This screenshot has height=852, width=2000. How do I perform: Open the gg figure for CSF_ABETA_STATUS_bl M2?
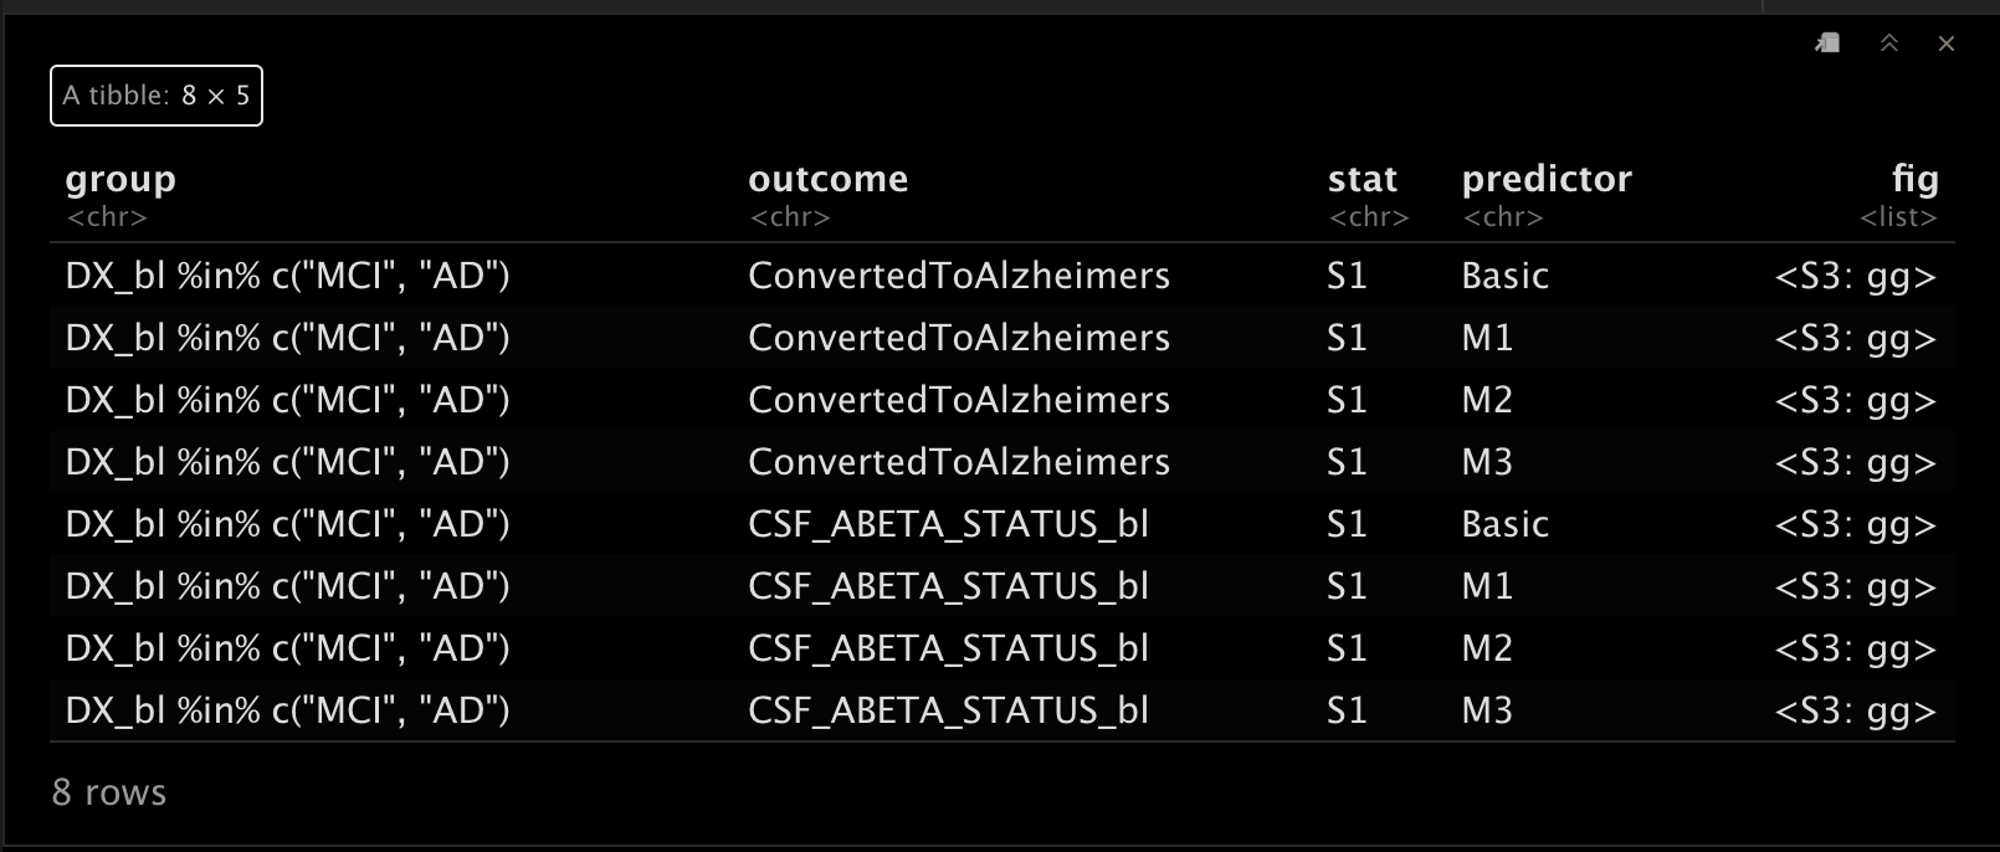point(1856,648)
